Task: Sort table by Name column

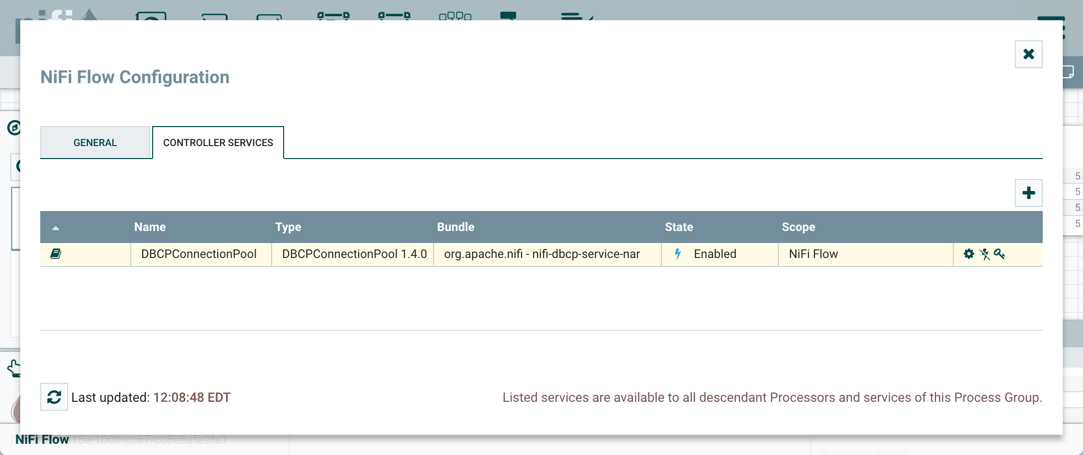Action: (x=150, y=227)
